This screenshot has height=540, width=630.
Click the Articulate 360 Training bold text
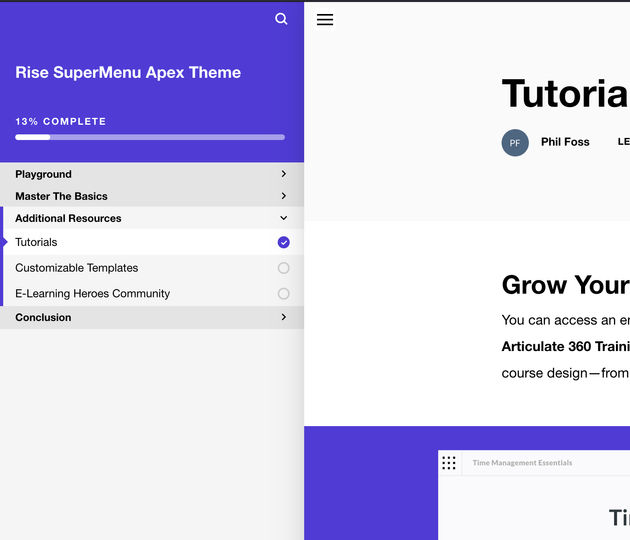(x=566, y=346)
